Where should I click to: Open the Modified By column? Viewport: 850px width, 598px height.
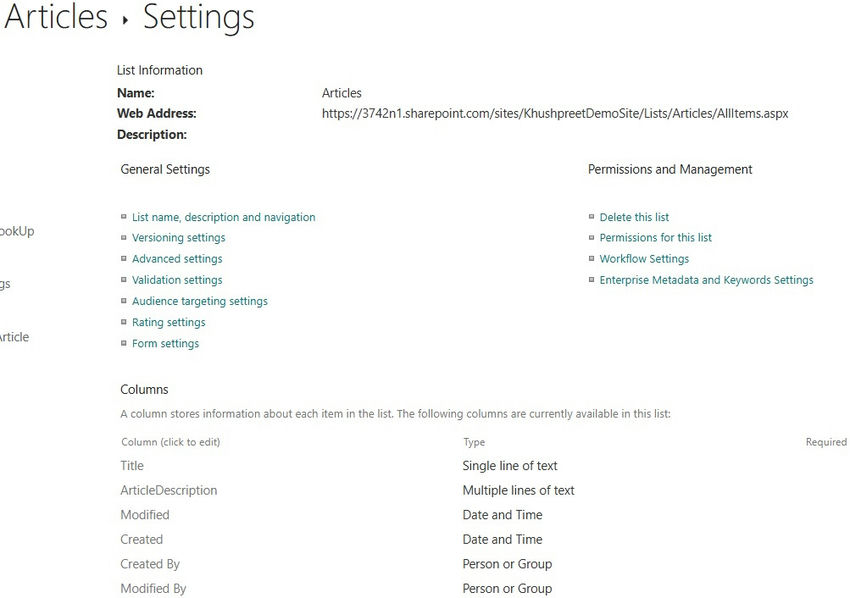pos(153,589)
